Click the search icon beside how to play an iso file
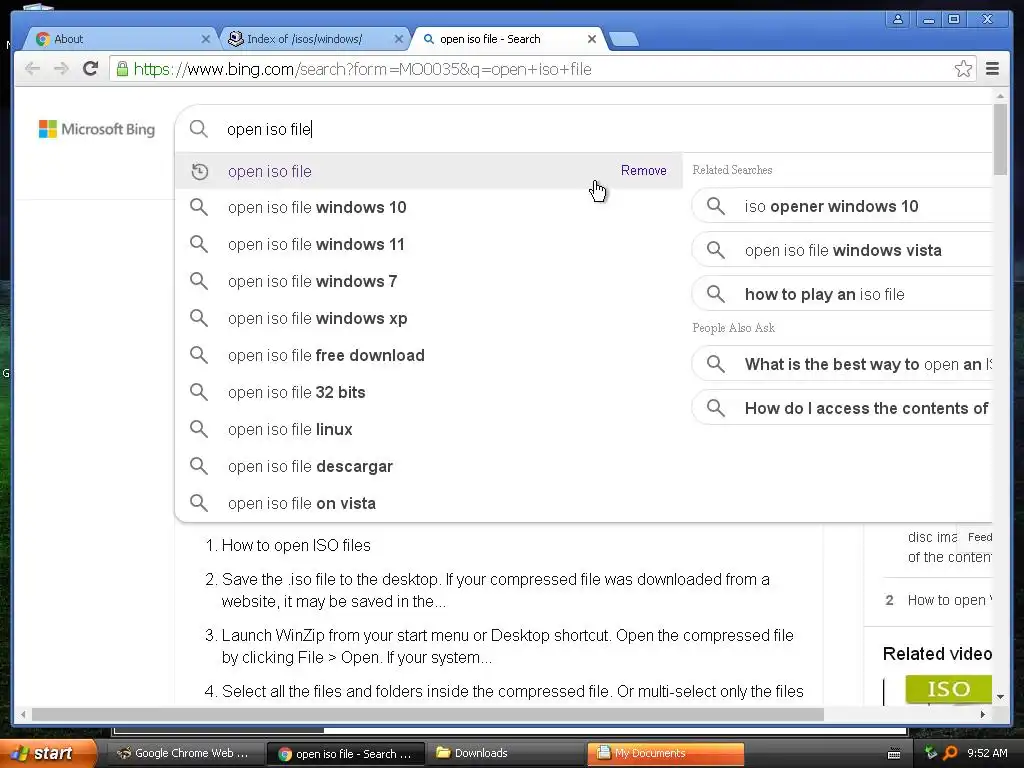The image size is (1024, 768). point(716,295)
